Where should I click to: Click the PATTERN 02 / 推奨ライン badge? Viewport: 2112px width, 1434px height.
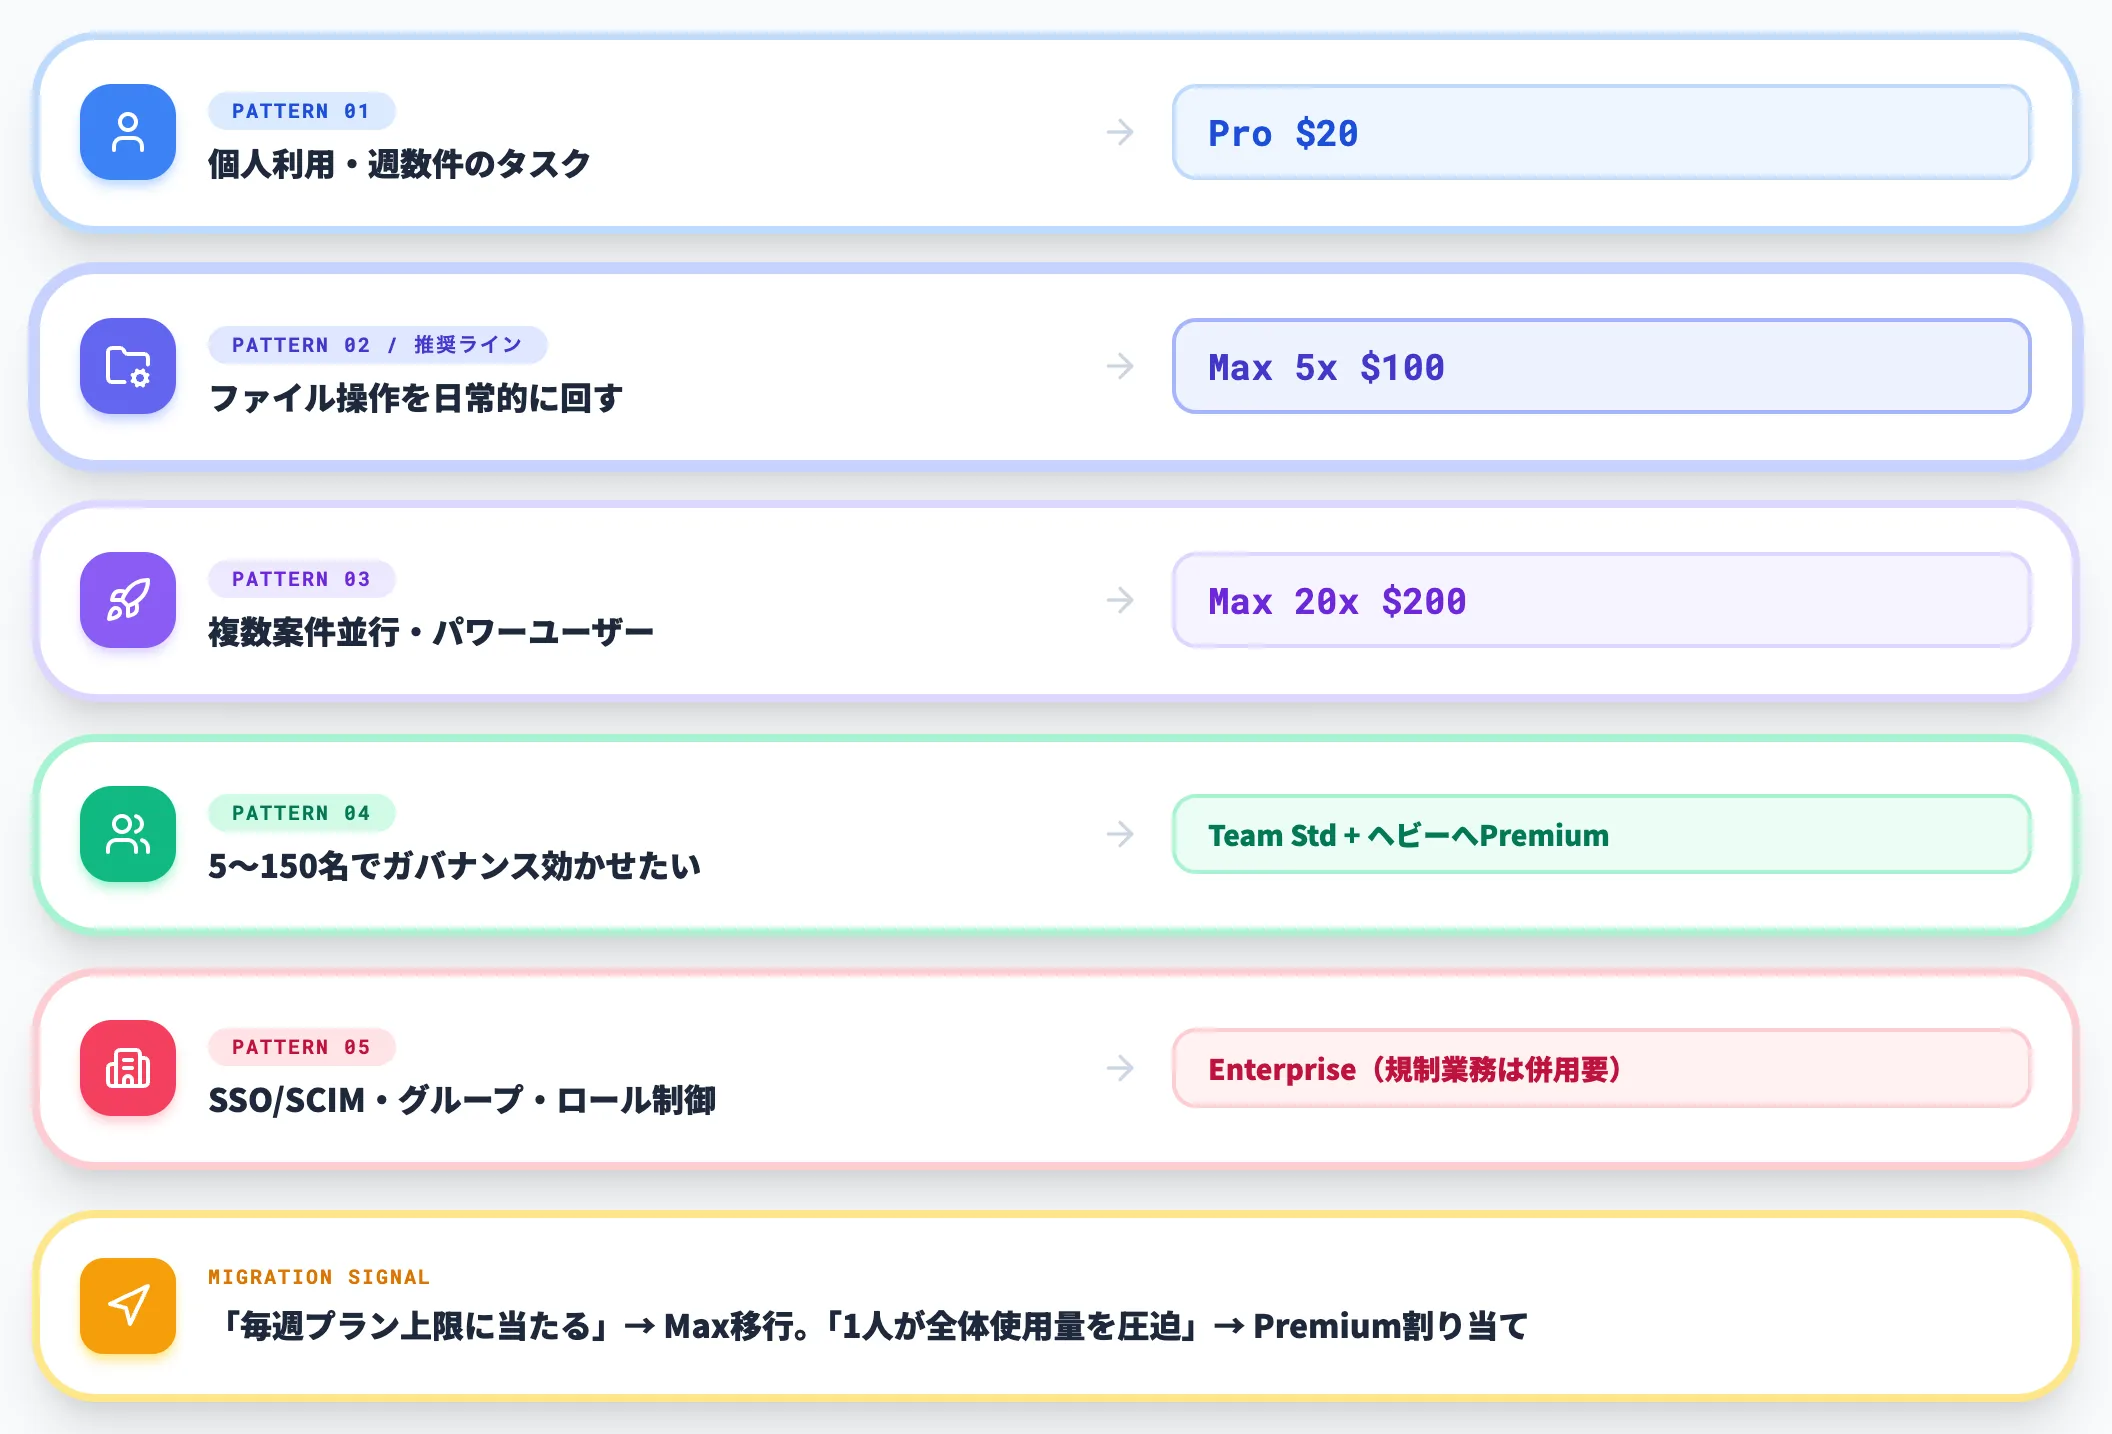(377, 345)
